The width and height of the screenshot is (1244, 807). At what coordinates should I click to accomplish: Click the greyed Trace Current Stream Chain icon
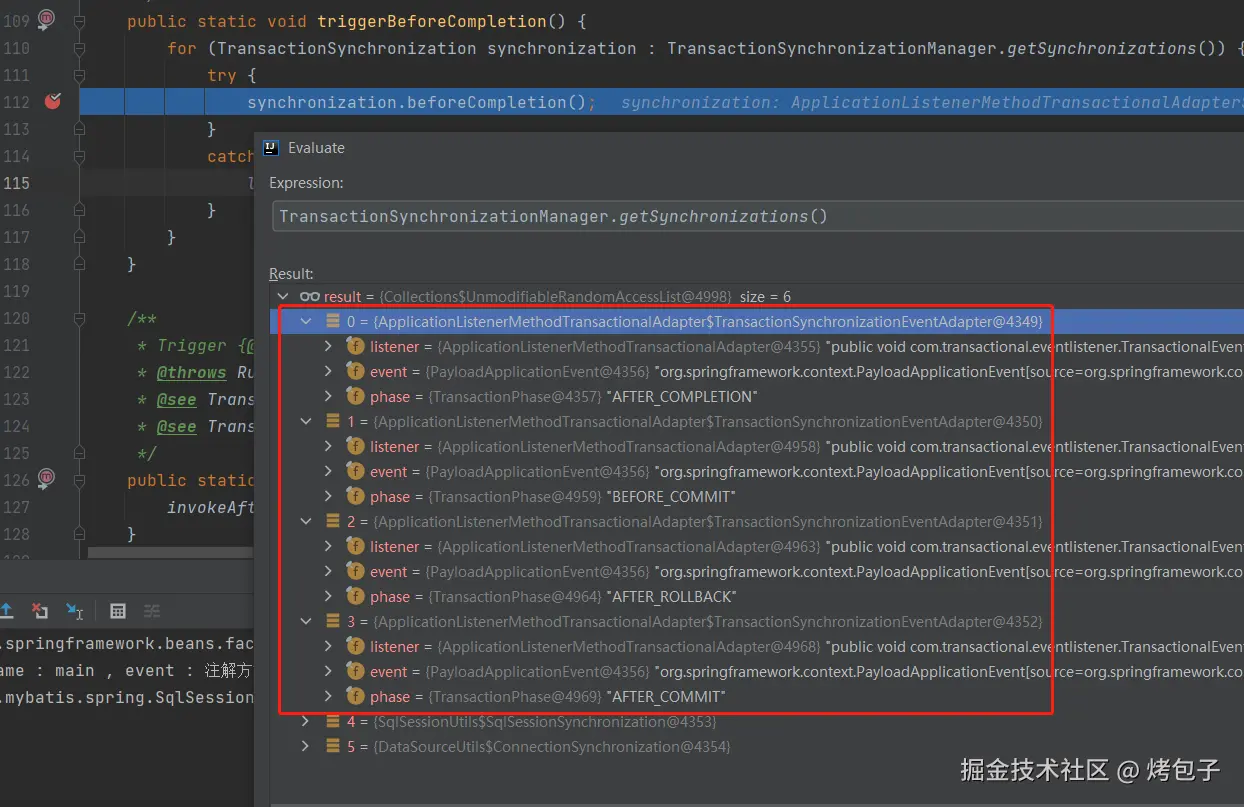click(152, 611)
